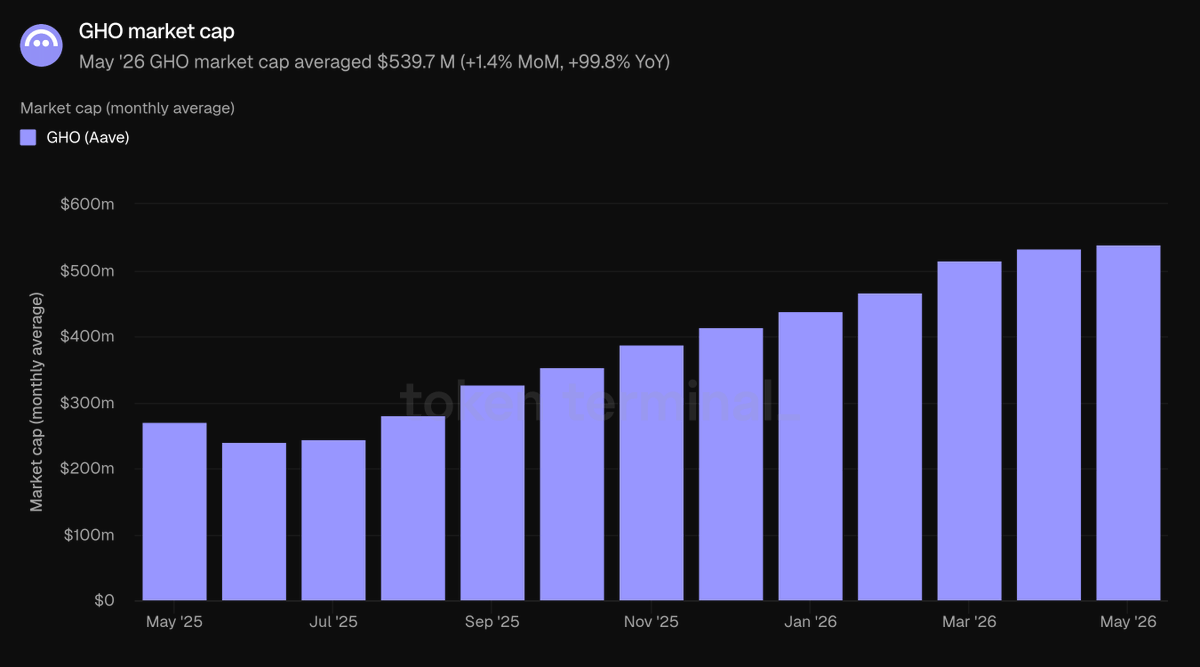The width and height of the screenshot is (1200, 667).
Task: Click the subtitle showing $539.7 M average
Action: pos(374,62)
